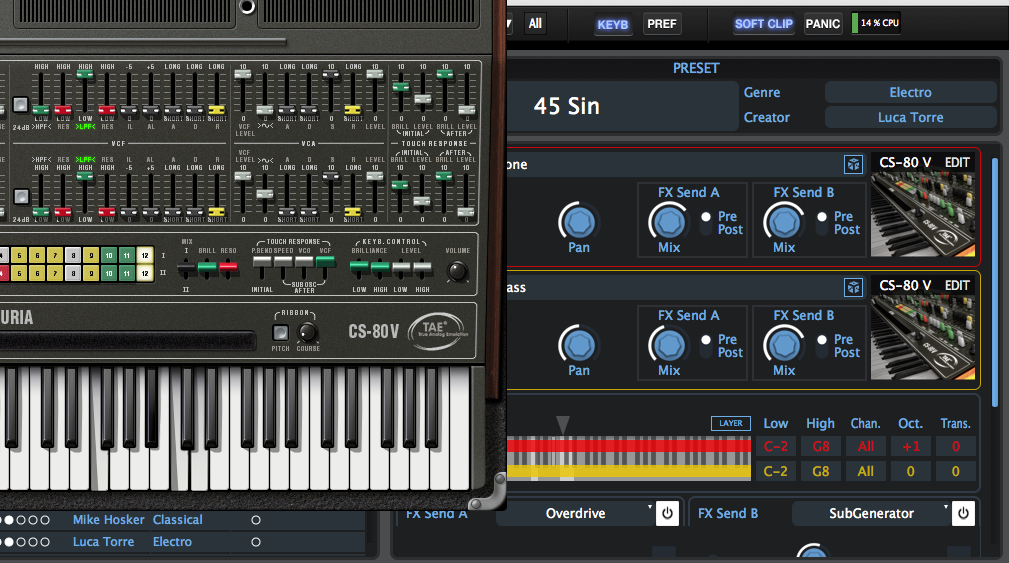Select tone button 6 in row I
The width and height of the screenshot is (1009, 563).
pos(37,255)
